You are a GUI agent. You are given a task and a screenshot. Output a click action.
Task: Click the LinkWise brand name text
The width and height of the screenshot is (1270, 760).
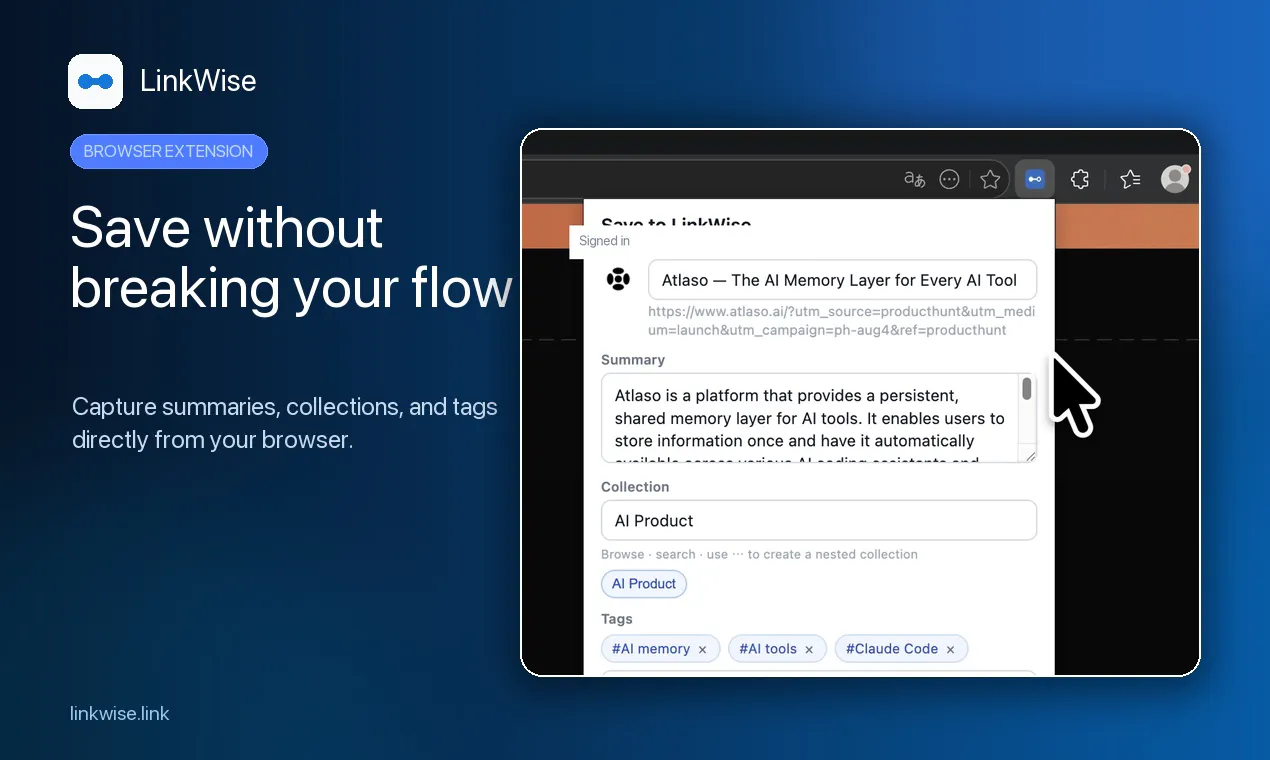[x=198, y=81]
